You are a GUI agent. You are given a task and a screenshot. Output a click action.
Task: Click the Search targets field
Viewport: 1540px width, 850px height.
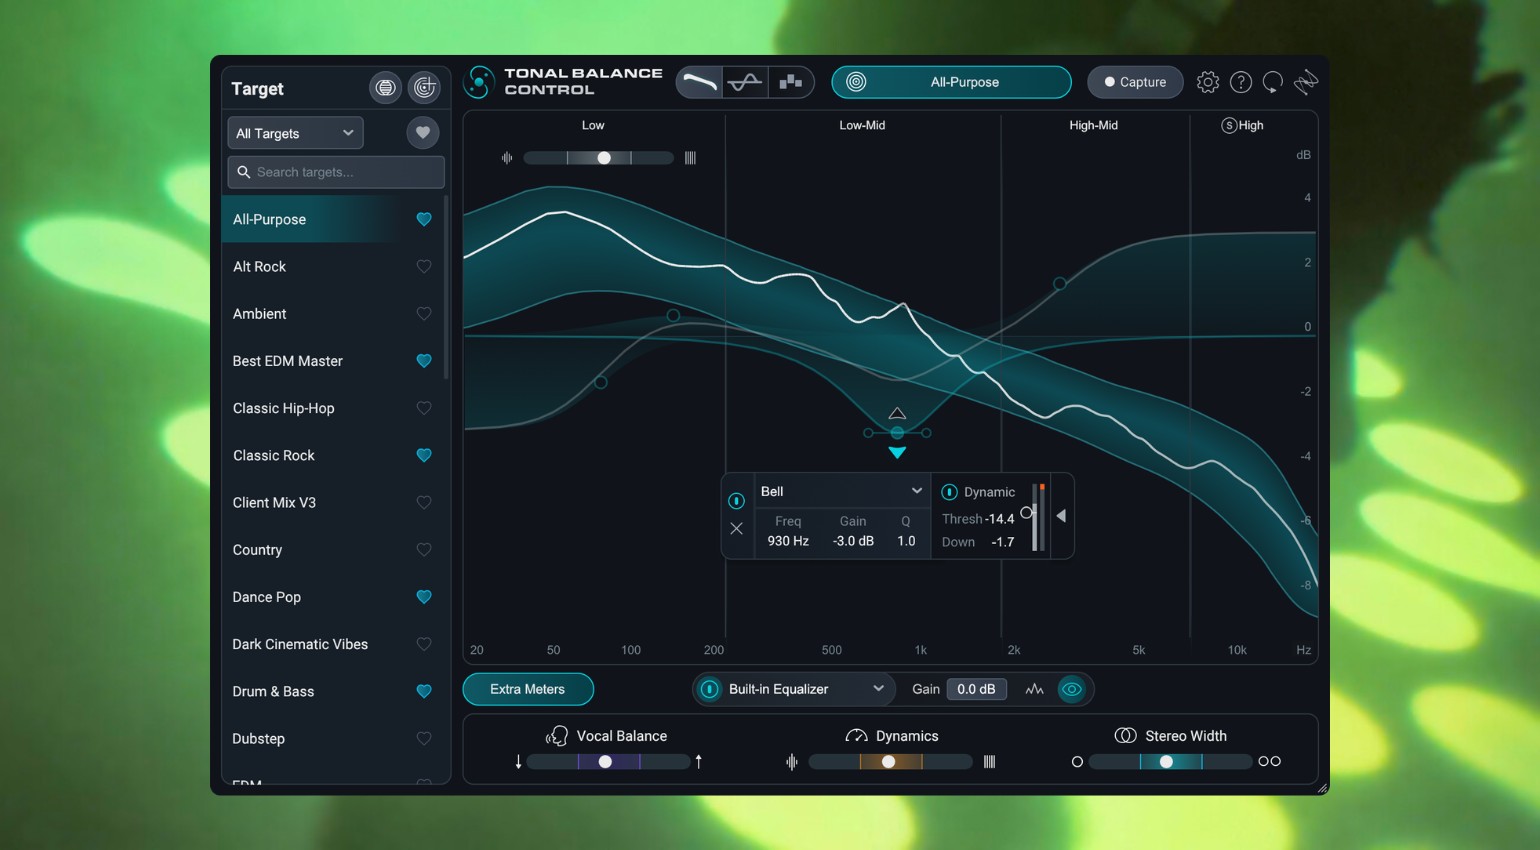(x=335, y=172)
